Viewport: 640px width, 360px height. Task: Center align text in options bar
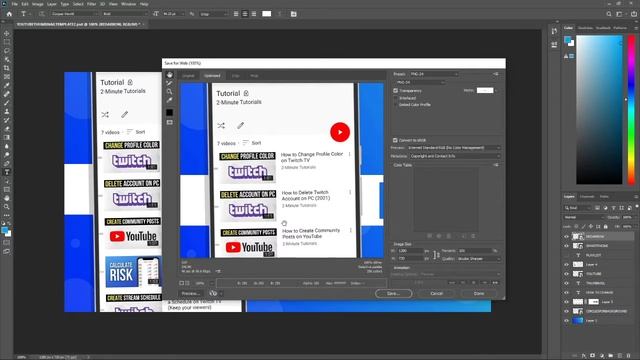coord(245,14)
